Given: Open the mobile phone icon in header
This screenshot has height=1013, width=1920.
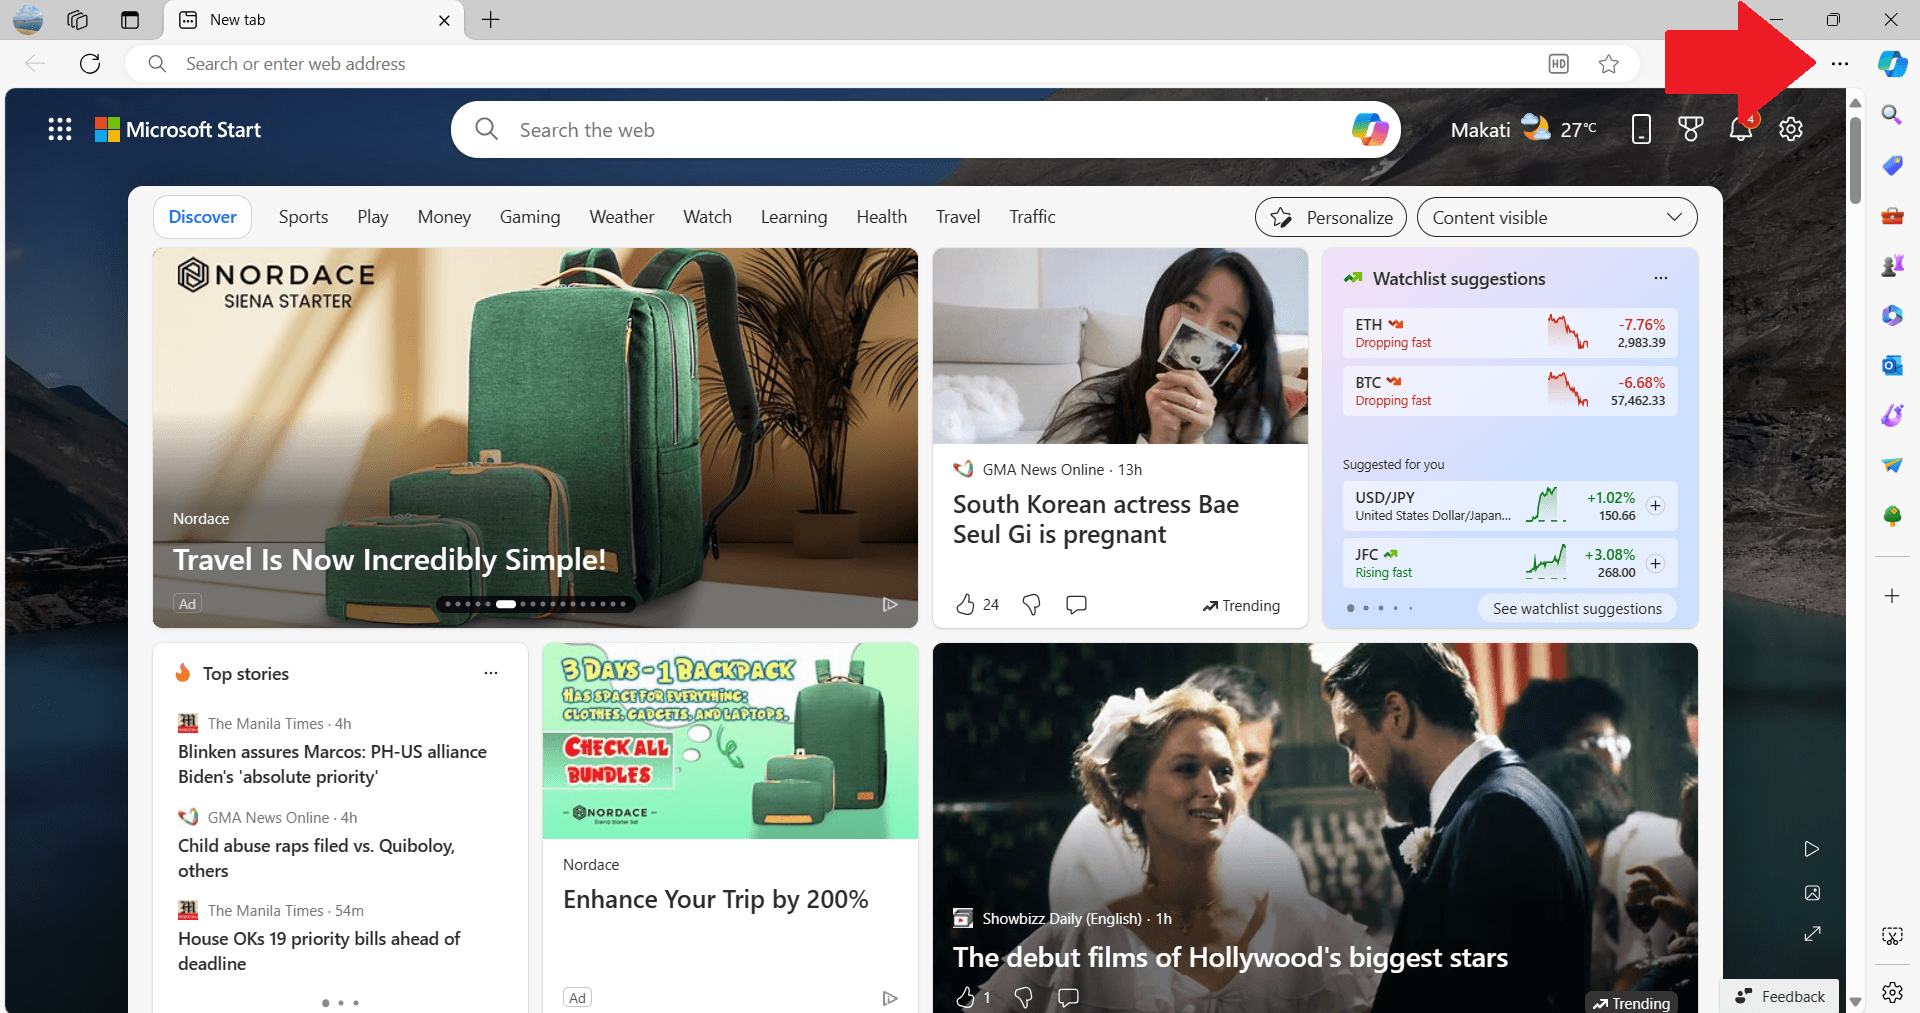Looking at the screenshot, I should coord(1641,129).
